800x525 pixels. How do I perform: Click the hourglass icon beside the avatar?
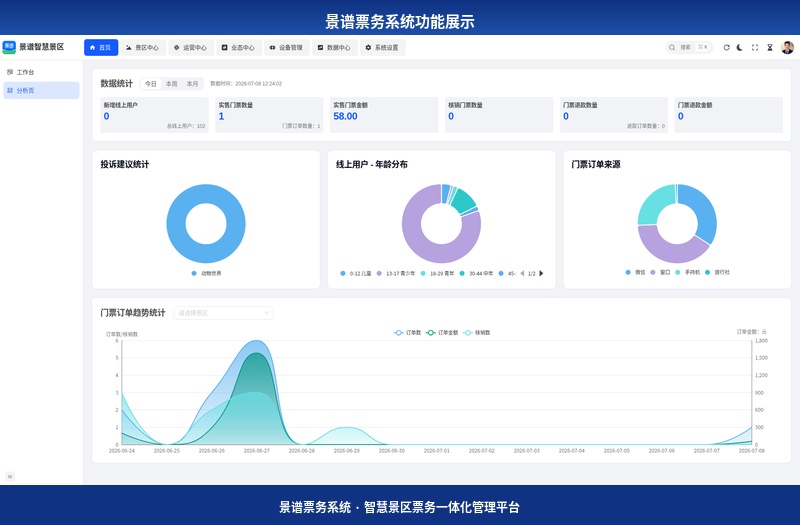point(770,47)
